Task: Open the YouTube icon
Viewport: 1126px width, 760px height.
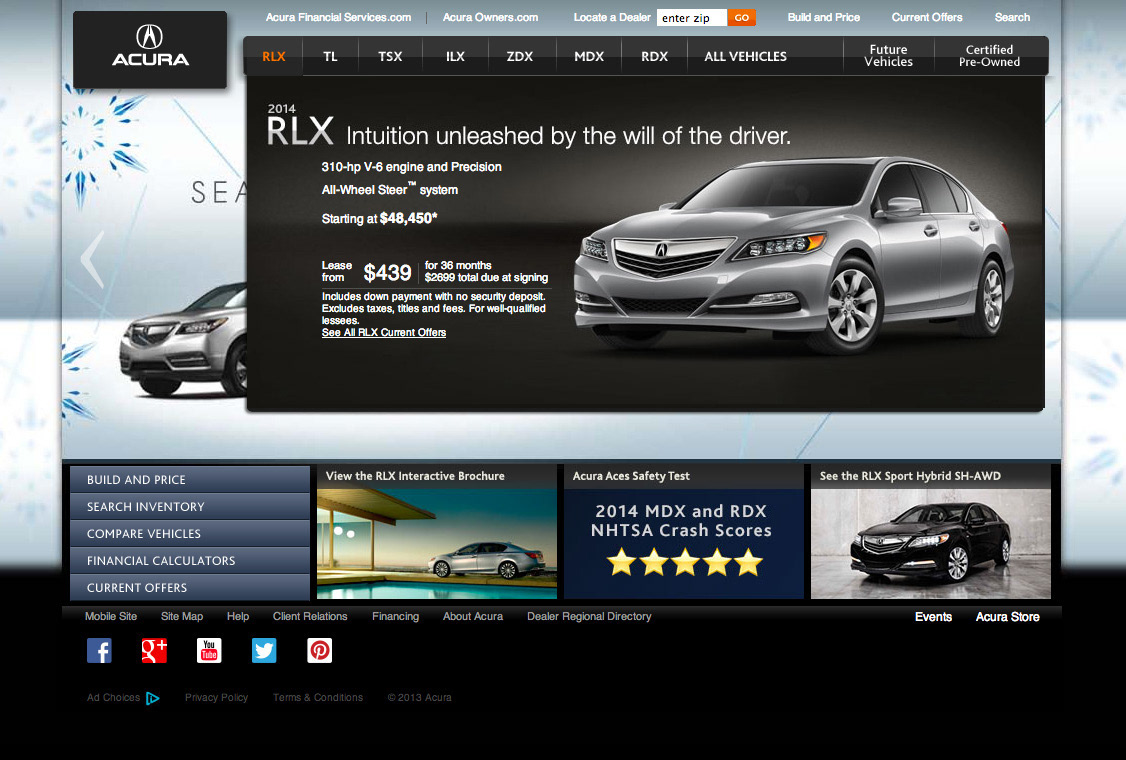Action: (209, 651)
